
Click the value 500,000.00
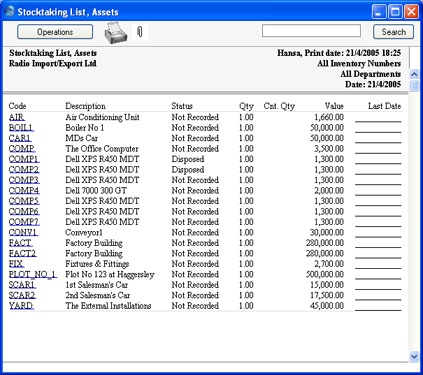click(x=325, y=274)
